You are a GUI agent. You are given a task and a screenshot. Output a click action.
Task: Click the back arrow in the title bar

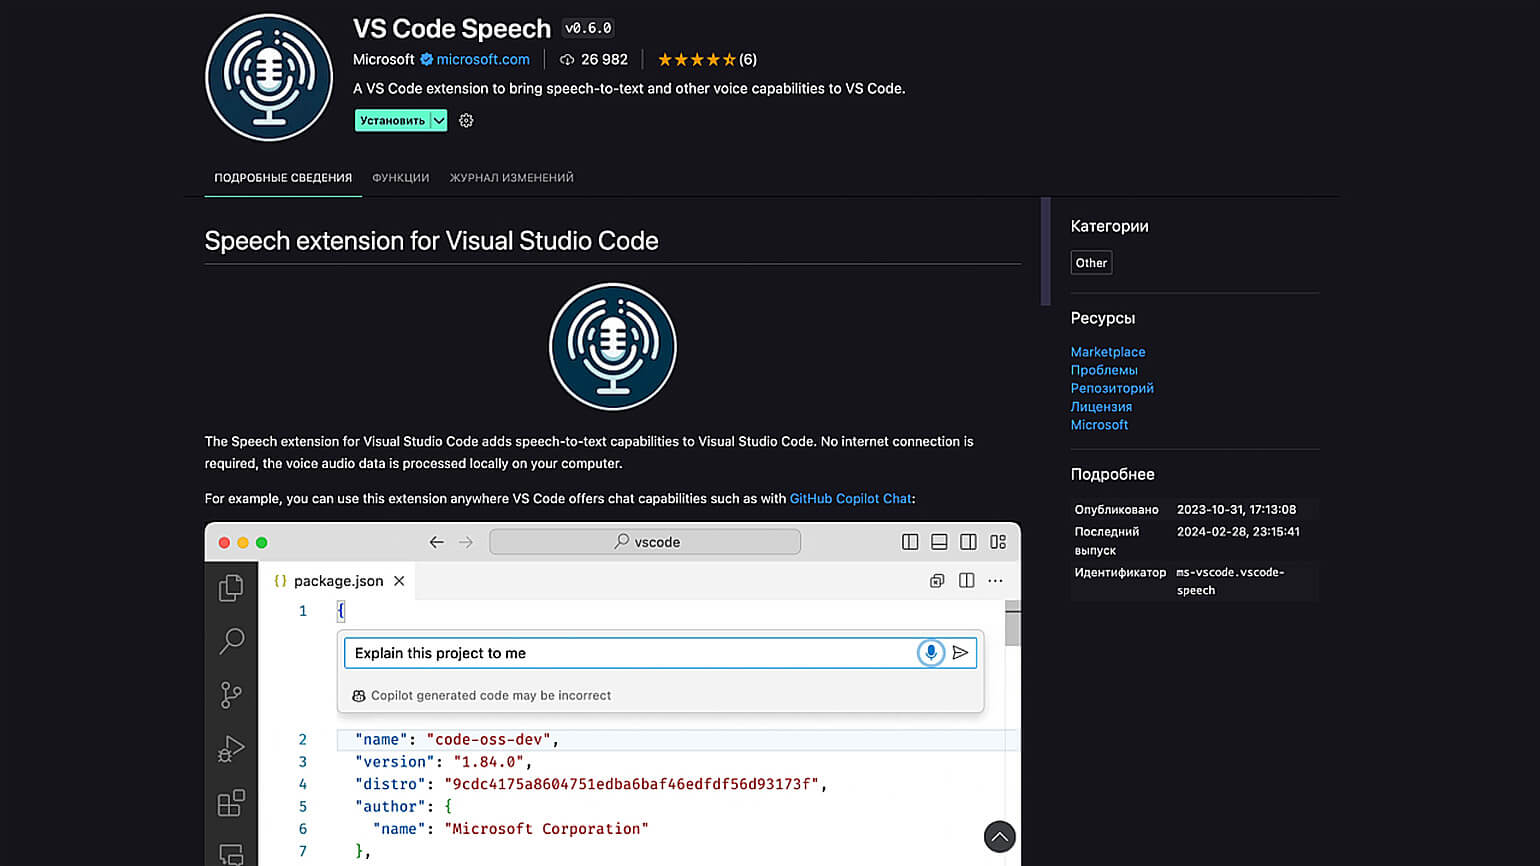[x=436, y=542]
